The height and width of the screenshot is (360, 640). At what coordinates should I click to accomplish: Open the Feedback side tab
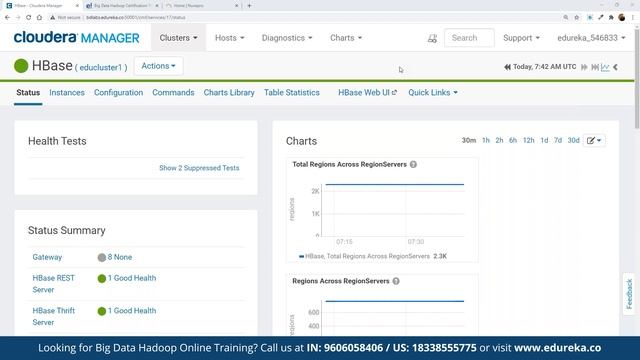629,294
